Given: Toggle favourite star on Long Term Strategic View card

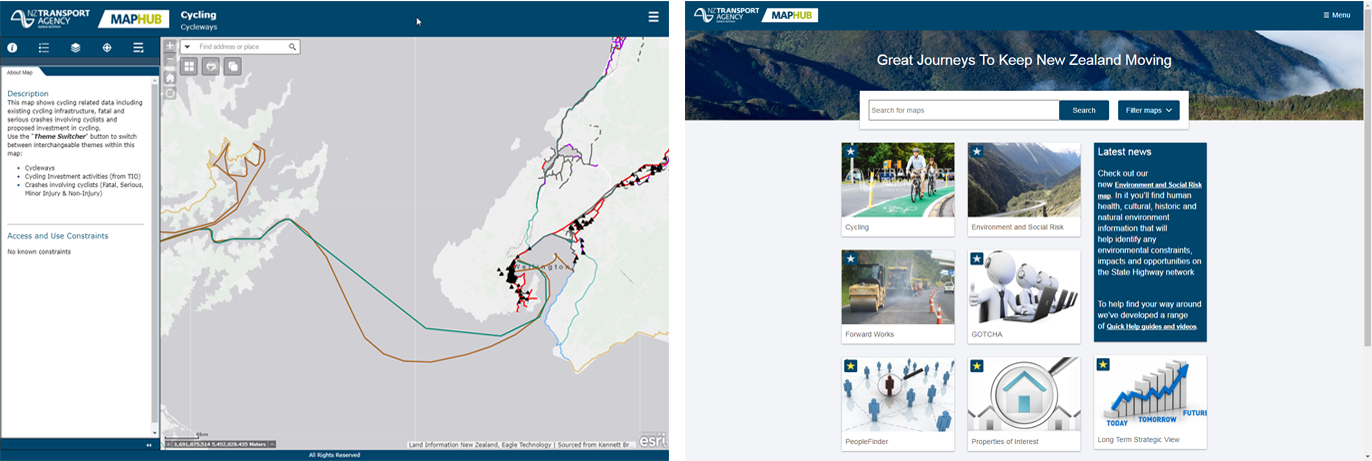Looking at the screenshot, I should (x=1103, y=365).
